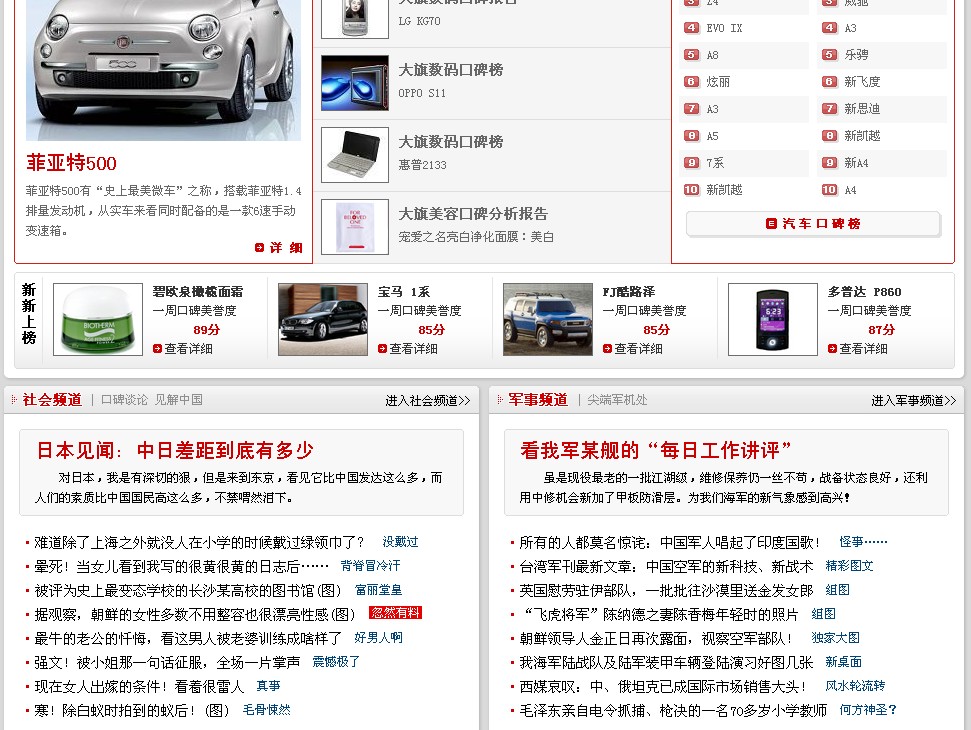Open the OPPO S11 product thumbnail

tap(355, 83)
